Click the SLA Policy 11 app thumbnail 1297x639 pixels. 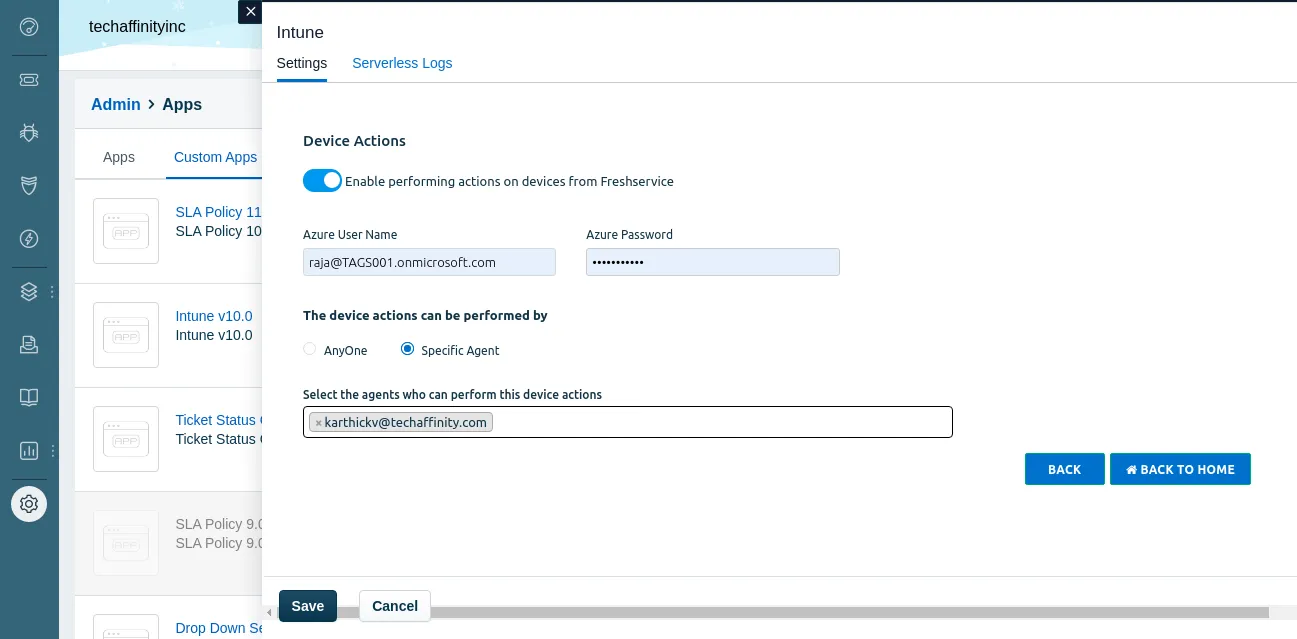[x=126, y=231]
